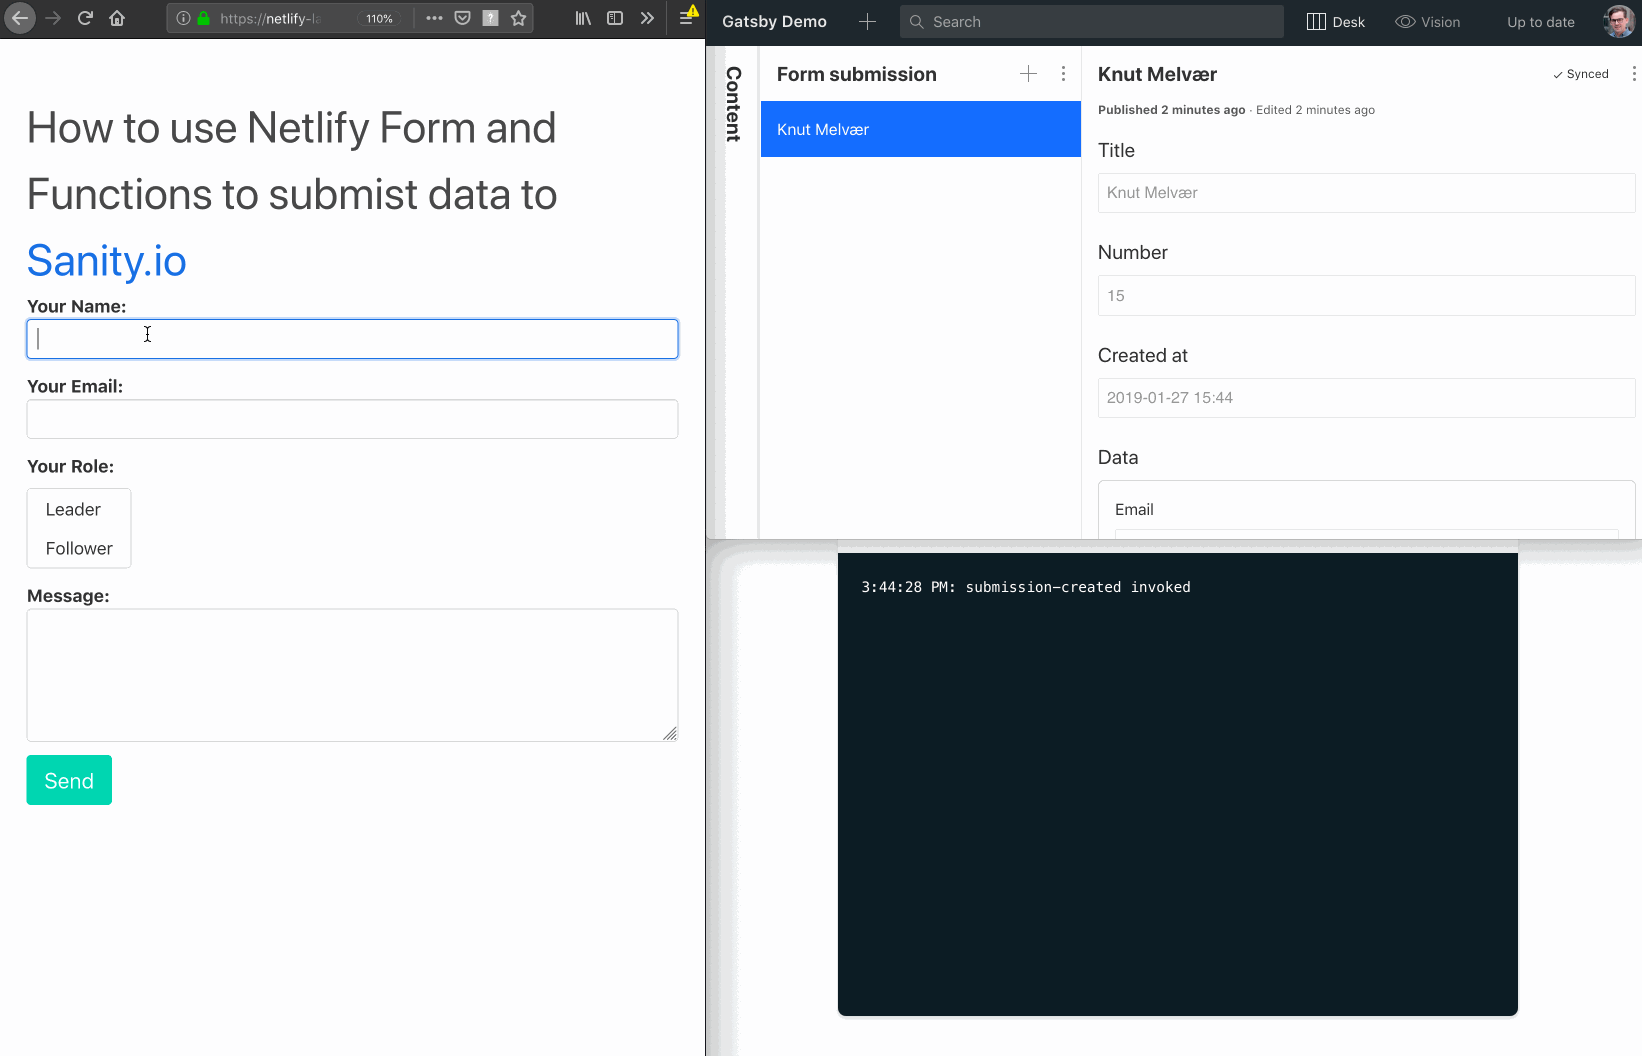
Task: Submit the form with the Send button
Action: click(69, 780)
